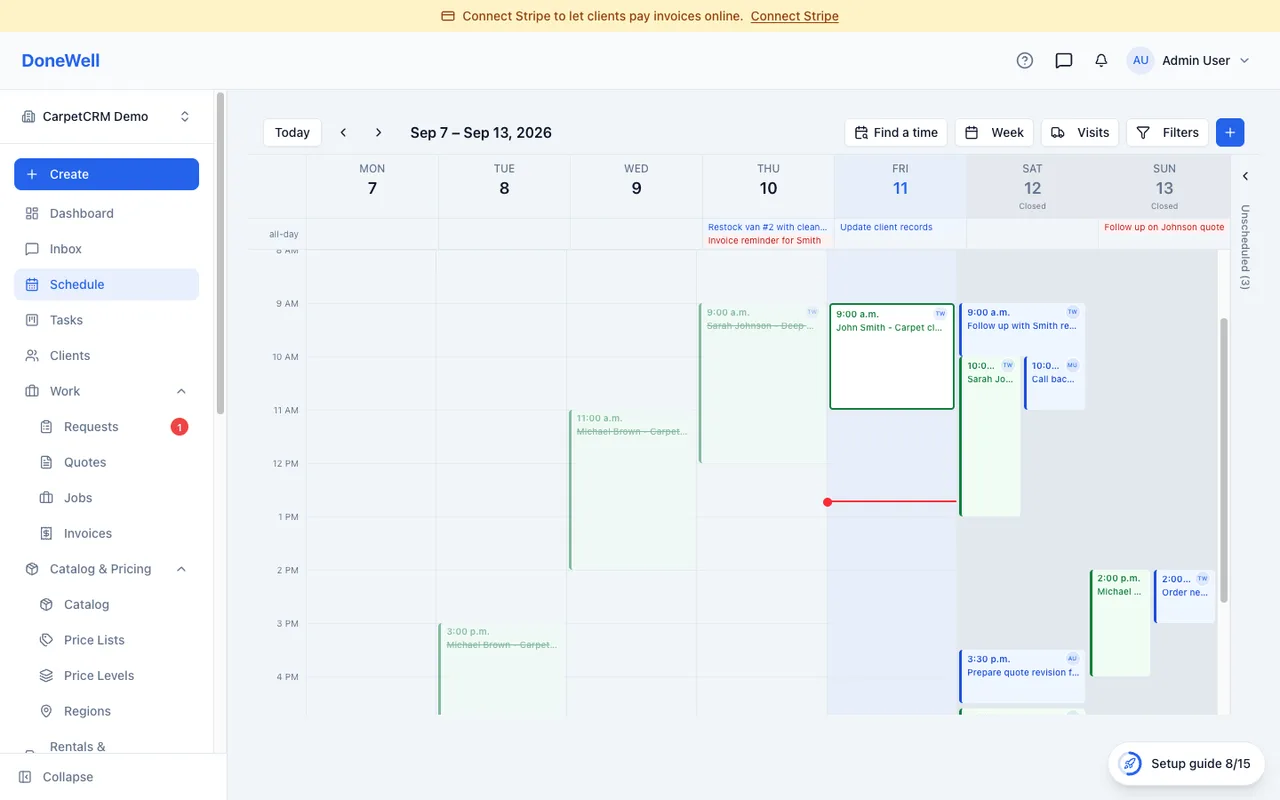Go to next week arrow

[x=378, y=132]
